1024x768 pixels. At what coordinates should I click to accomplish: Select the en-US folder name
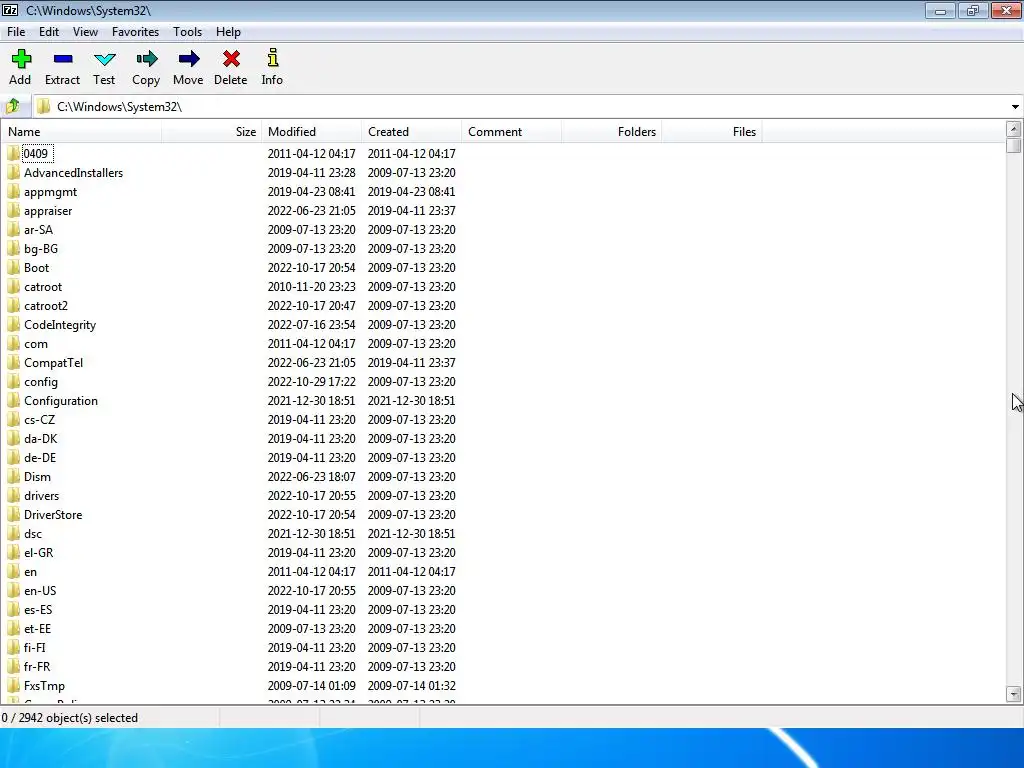[40, 590]
